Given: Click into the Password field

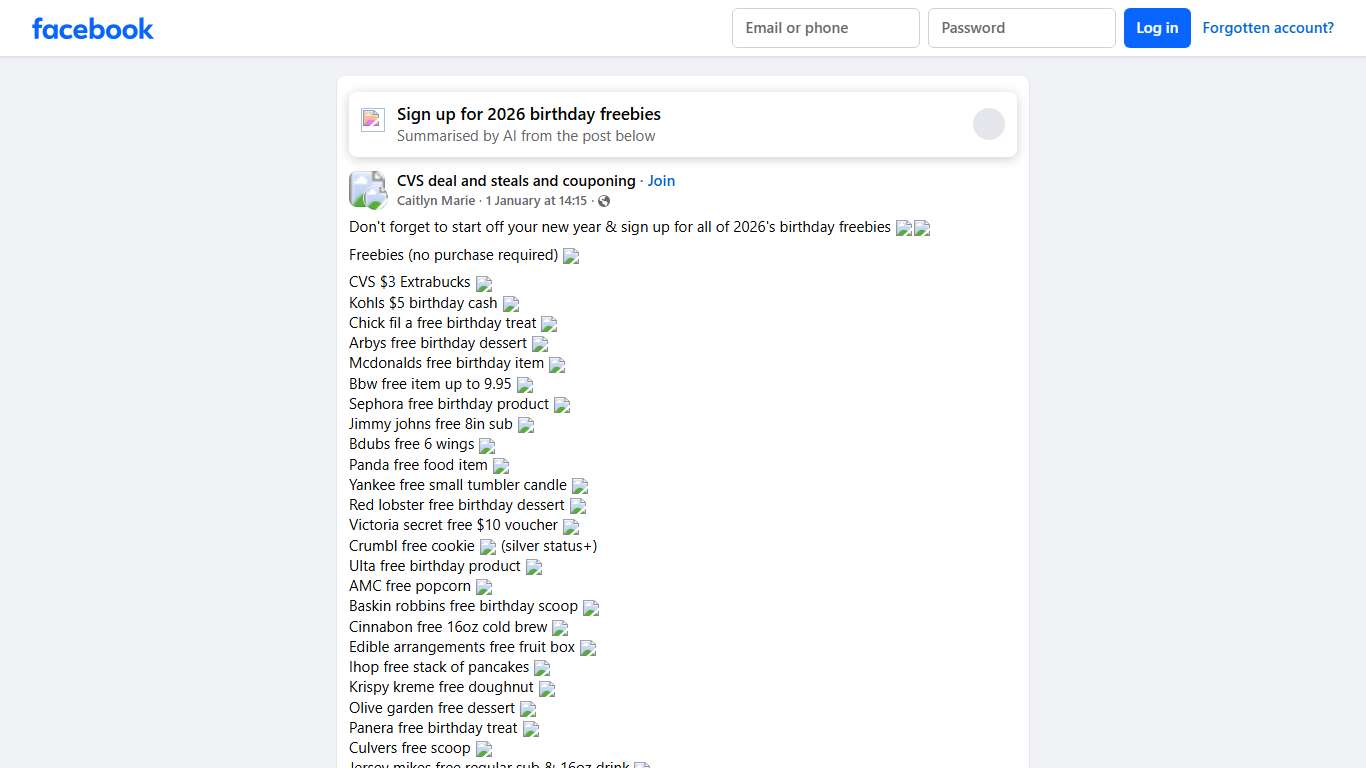Looking at the screenshot, I should click(x=1021, y=28).
